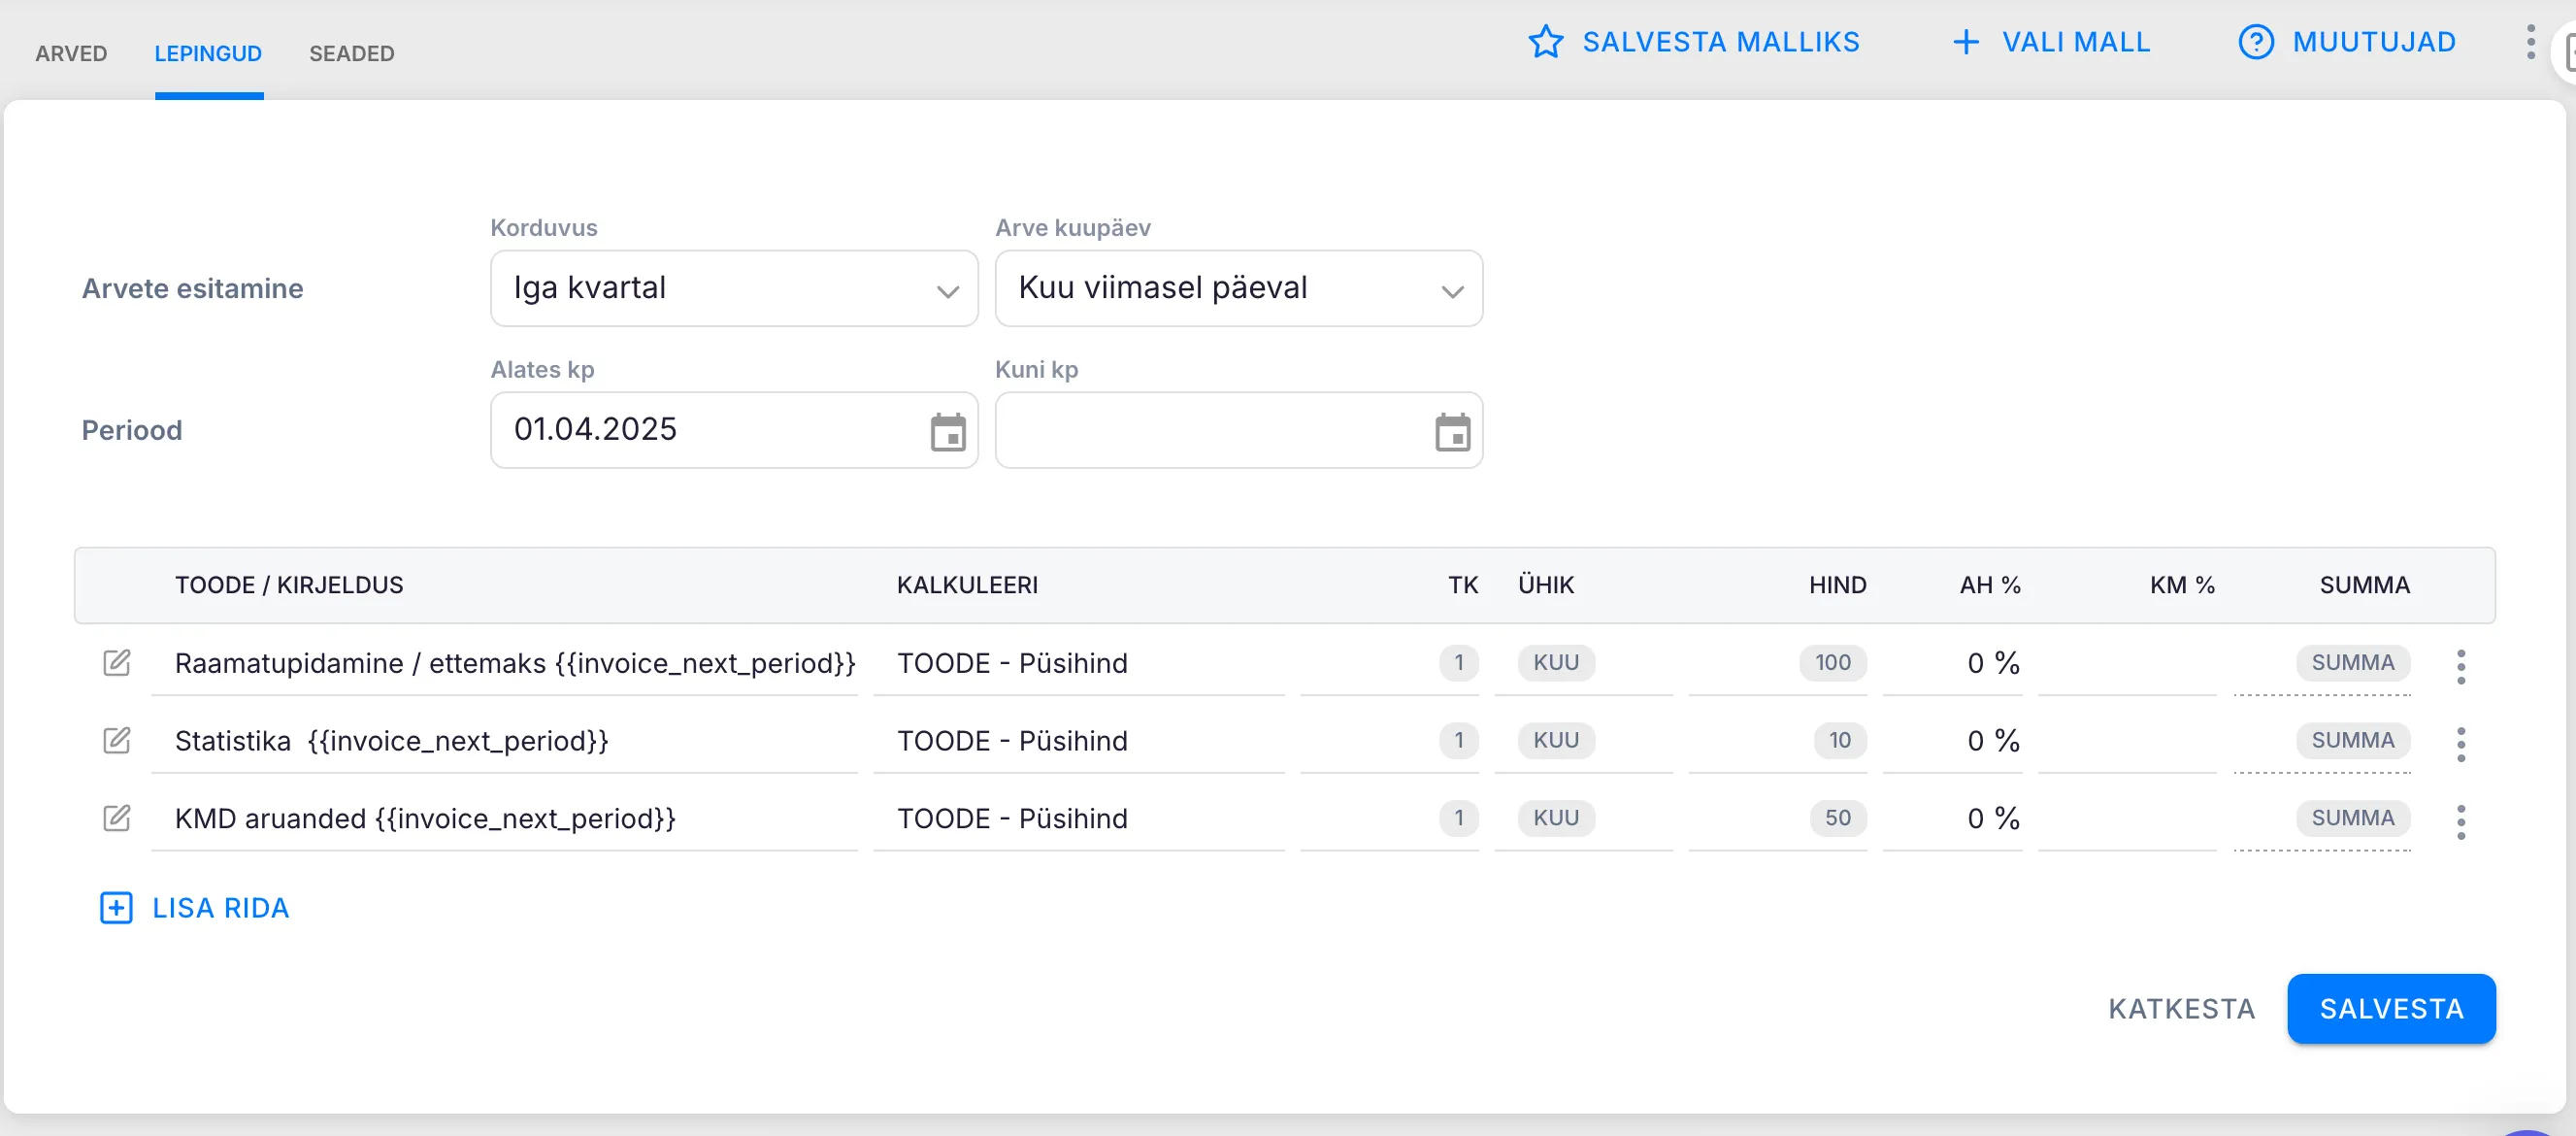Screen dimensions: 2576x1136
Task: Open the top-right kebab menu
Action: coord(2530,42)
